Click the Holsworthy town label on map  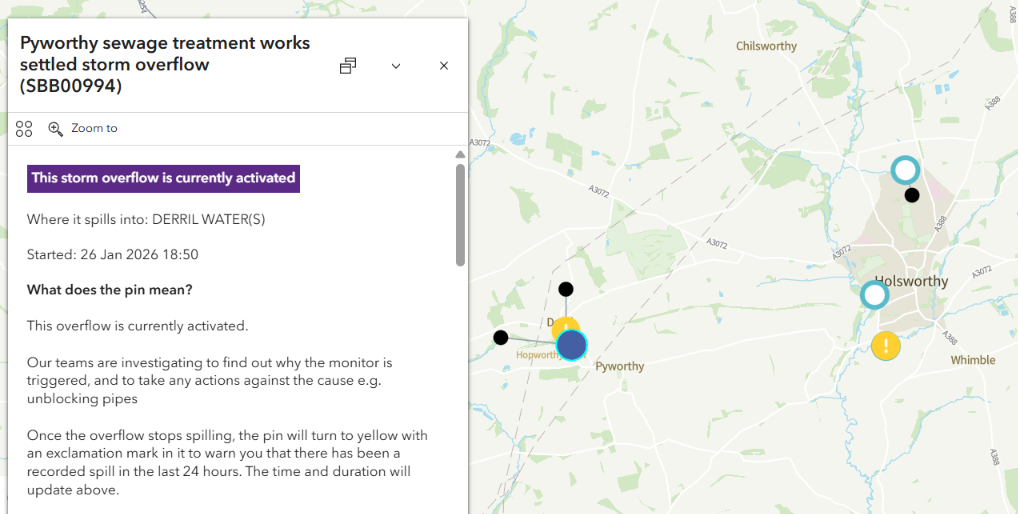coord(911,281)
